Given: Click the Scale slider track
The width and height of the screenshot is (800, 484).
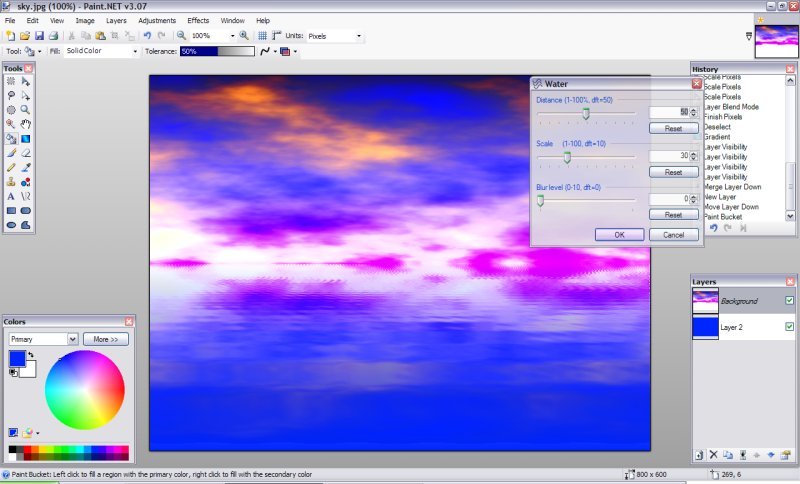Looking at the screenshot, I should [600, 157].
